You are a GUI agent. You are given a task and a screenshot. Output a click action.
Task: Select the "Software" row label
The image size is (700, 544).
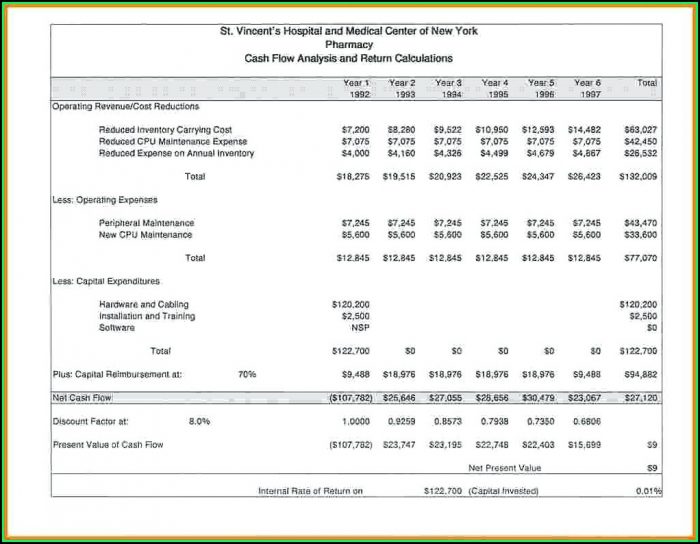(x=117, y=328)
